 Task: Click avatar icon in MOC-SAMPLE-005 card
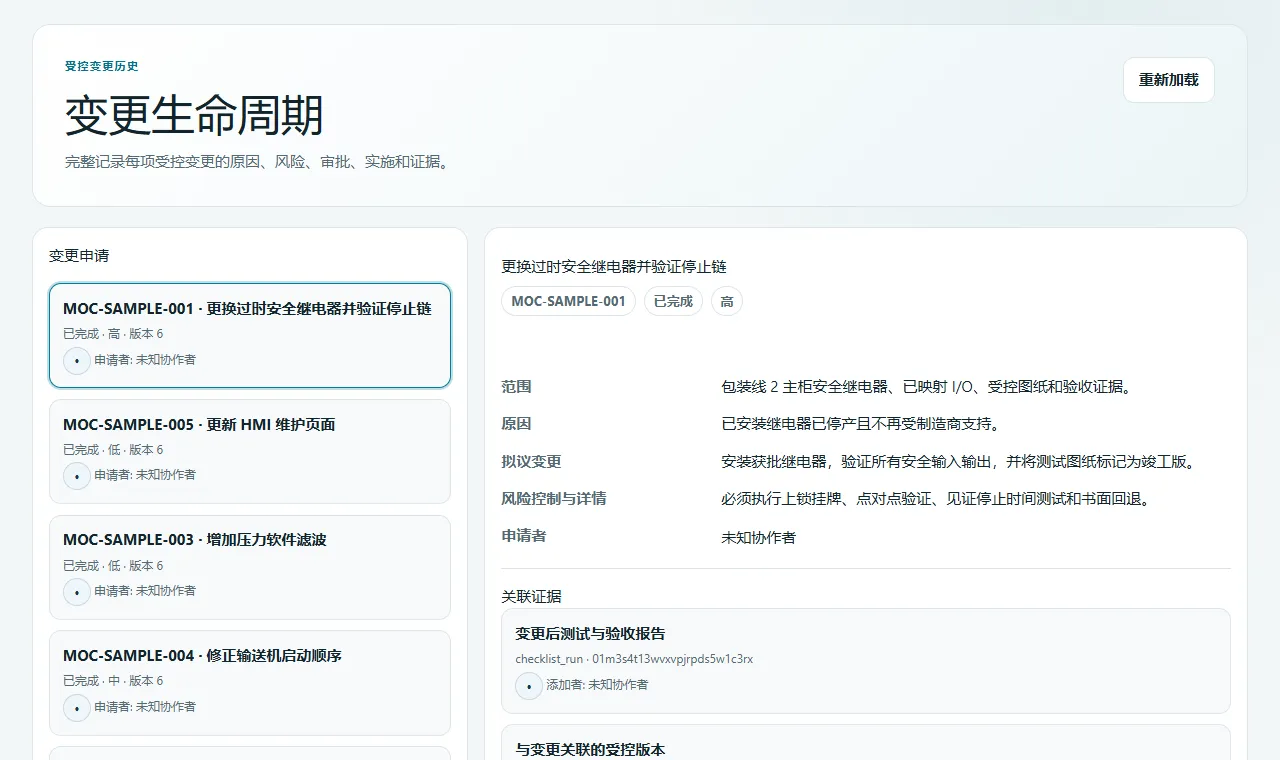coord(77,476)
